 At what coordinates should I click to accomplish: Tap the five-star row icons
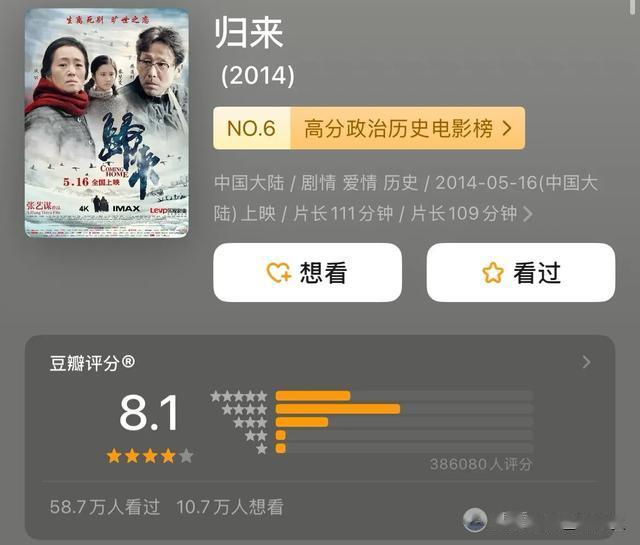pyautogui.click(x=239, y=396)
